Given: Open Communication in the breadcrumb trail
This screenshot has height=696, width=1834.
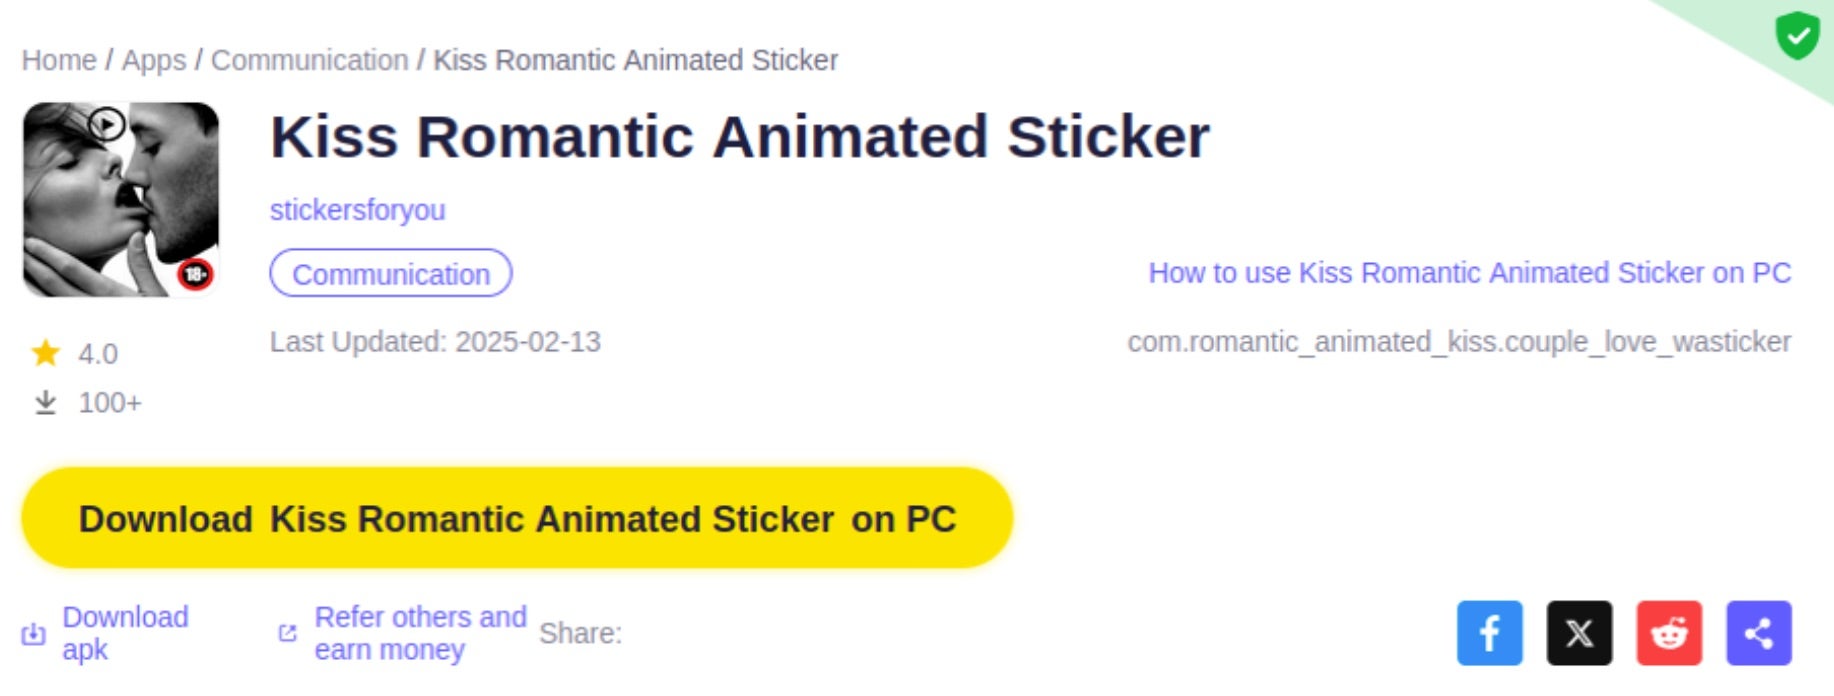Looking at the screenshot, I should click(309, 60).
